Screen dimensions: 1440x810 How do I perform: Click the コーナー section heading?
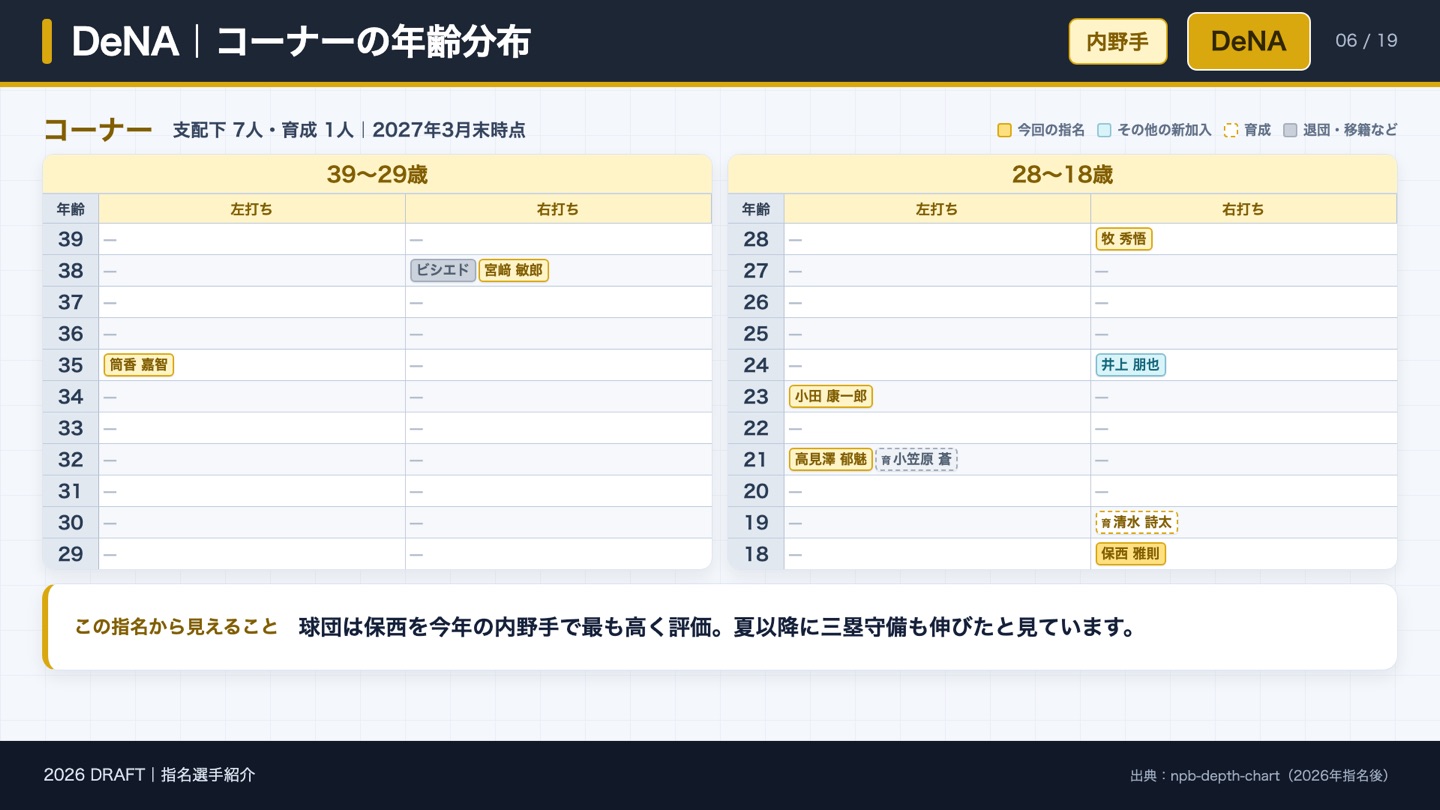click(x=98, y=130)
